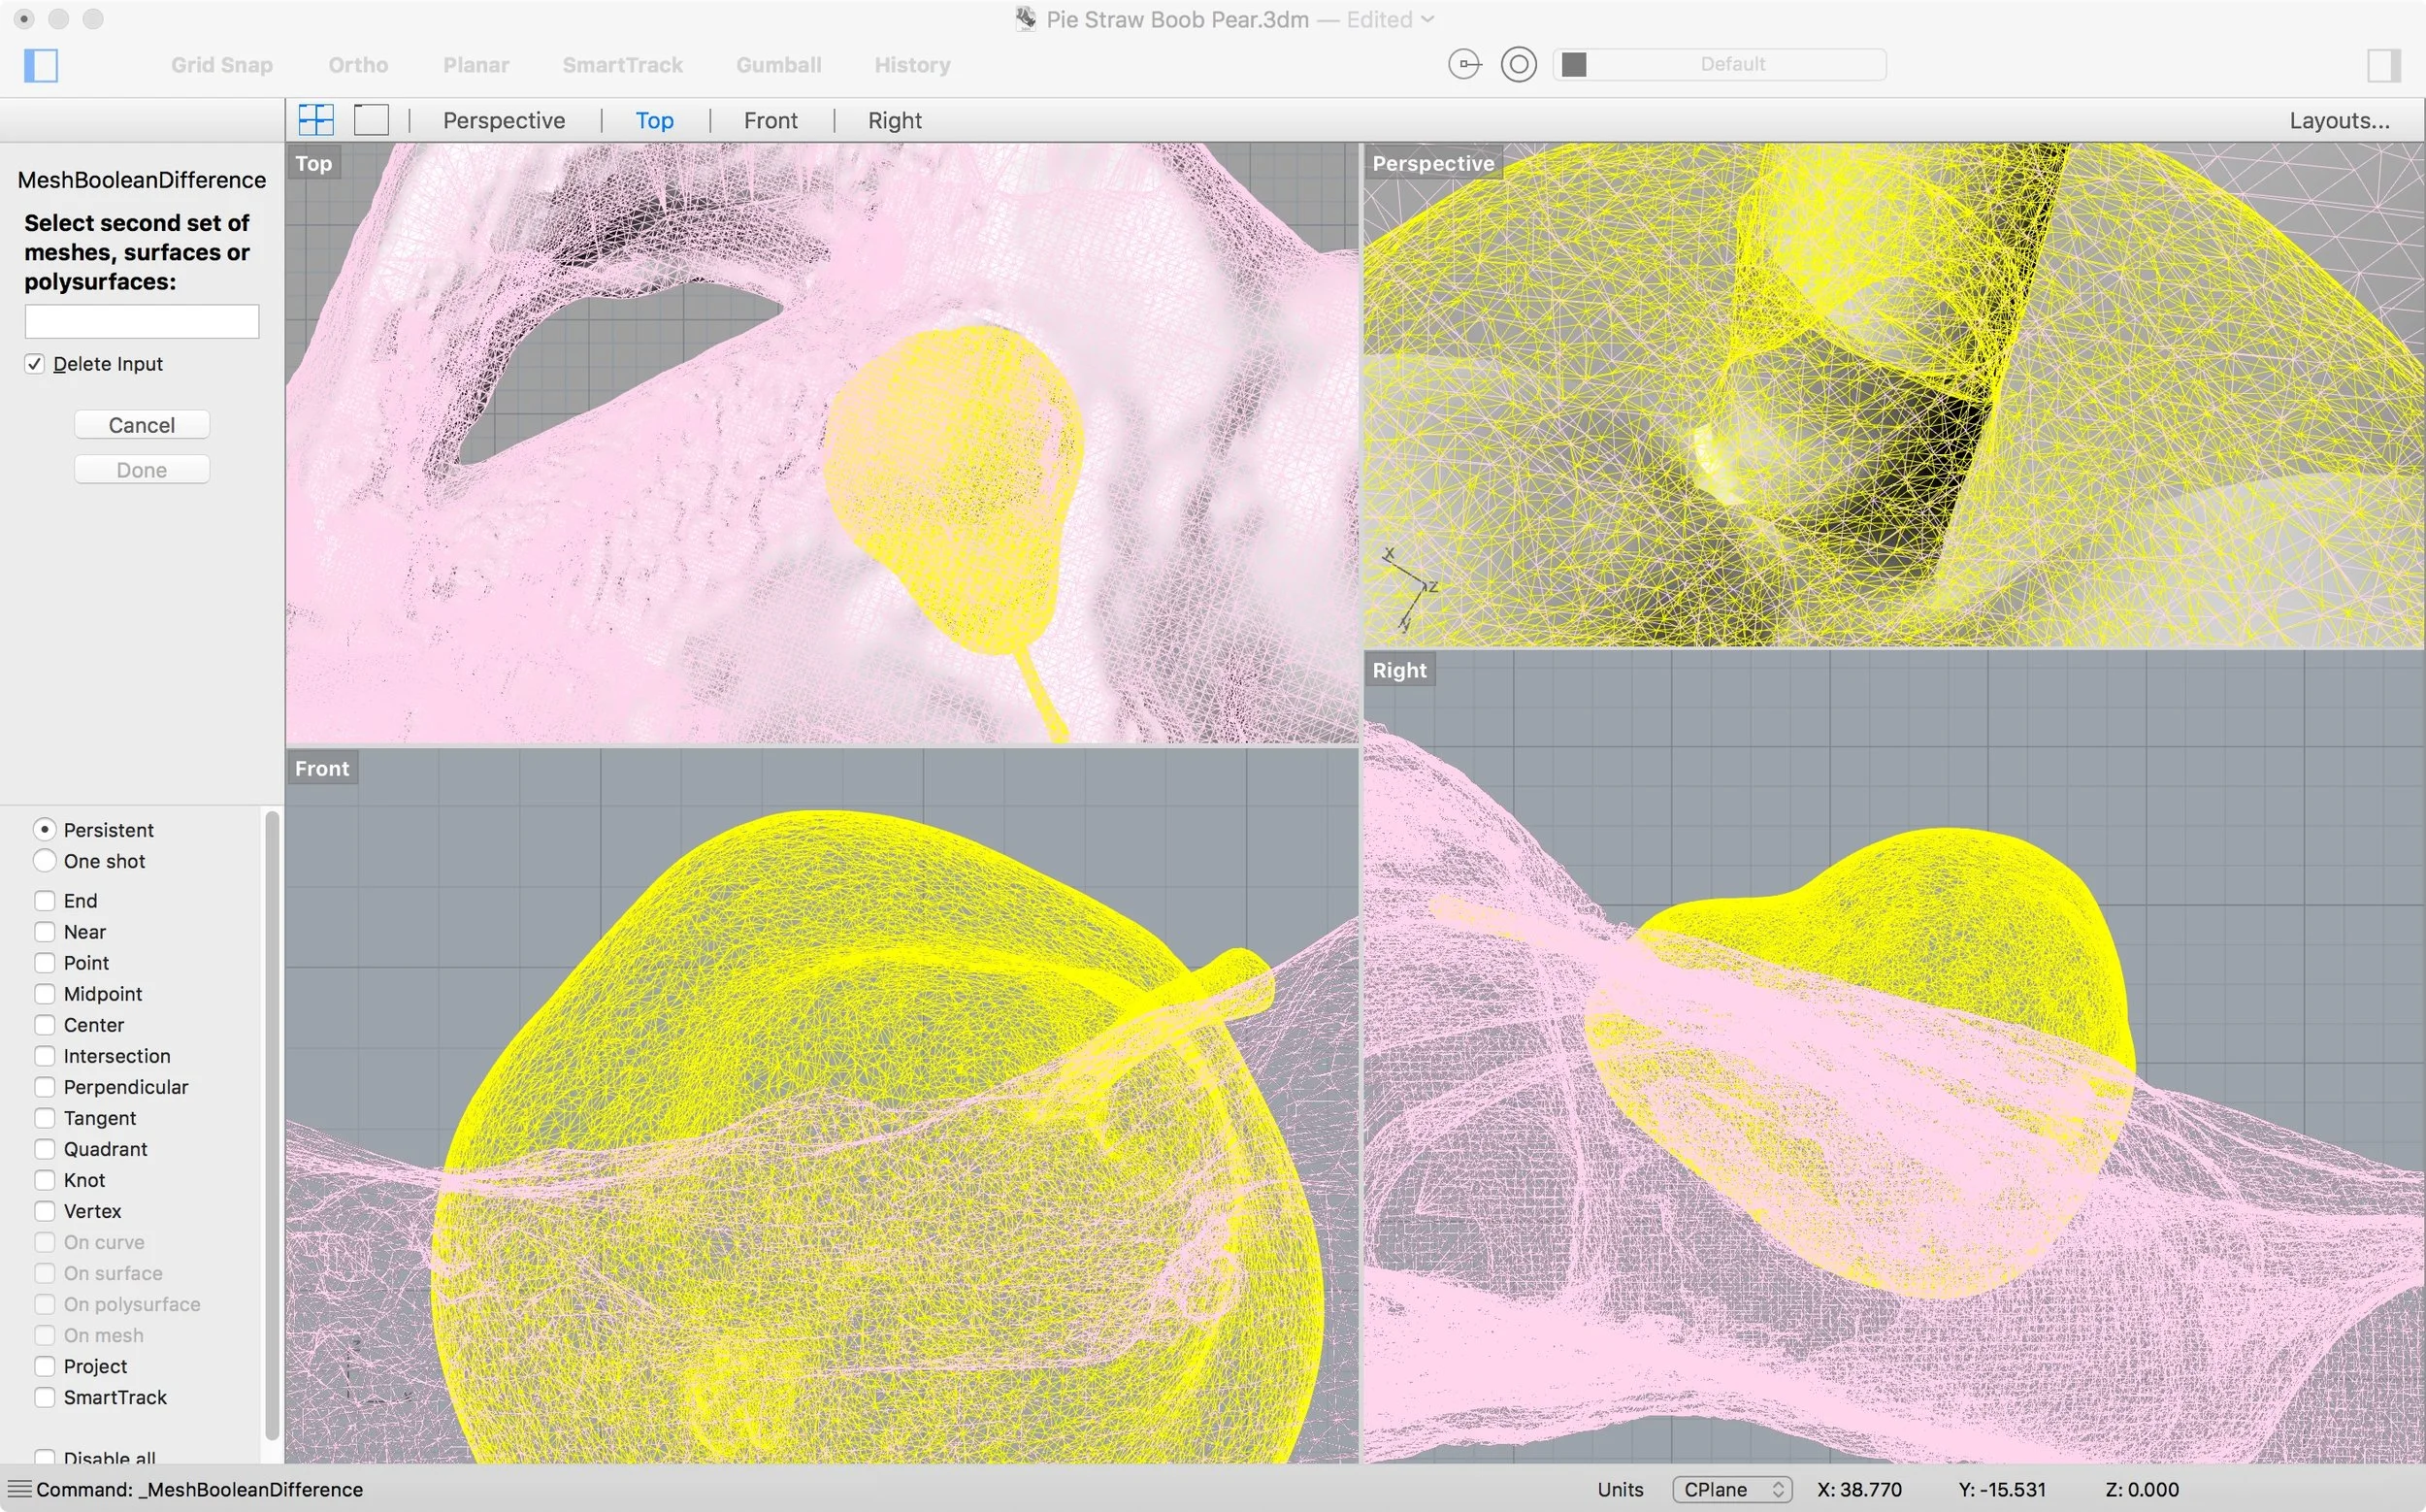Enable the Center object snap
Screen dimensions: 2426x1512
click(44, 1025)
